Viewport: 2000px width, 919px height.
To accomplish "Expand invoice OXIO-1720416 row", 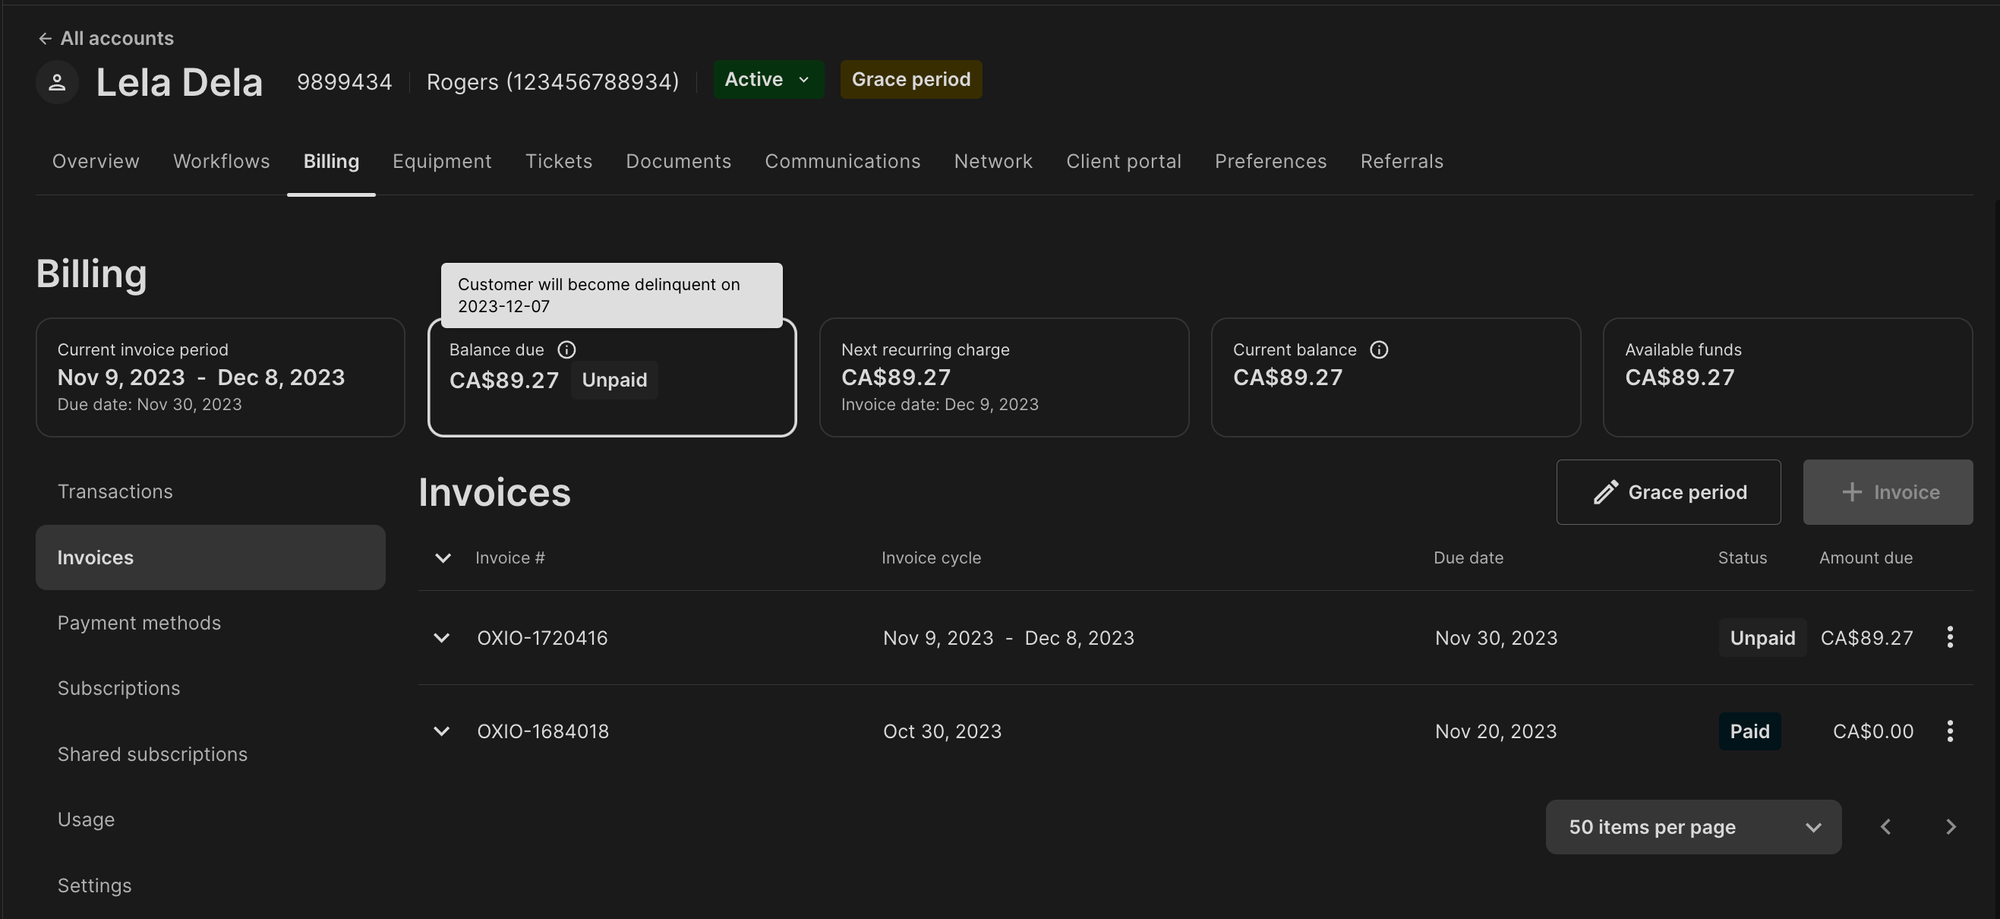I will [441, 638].
